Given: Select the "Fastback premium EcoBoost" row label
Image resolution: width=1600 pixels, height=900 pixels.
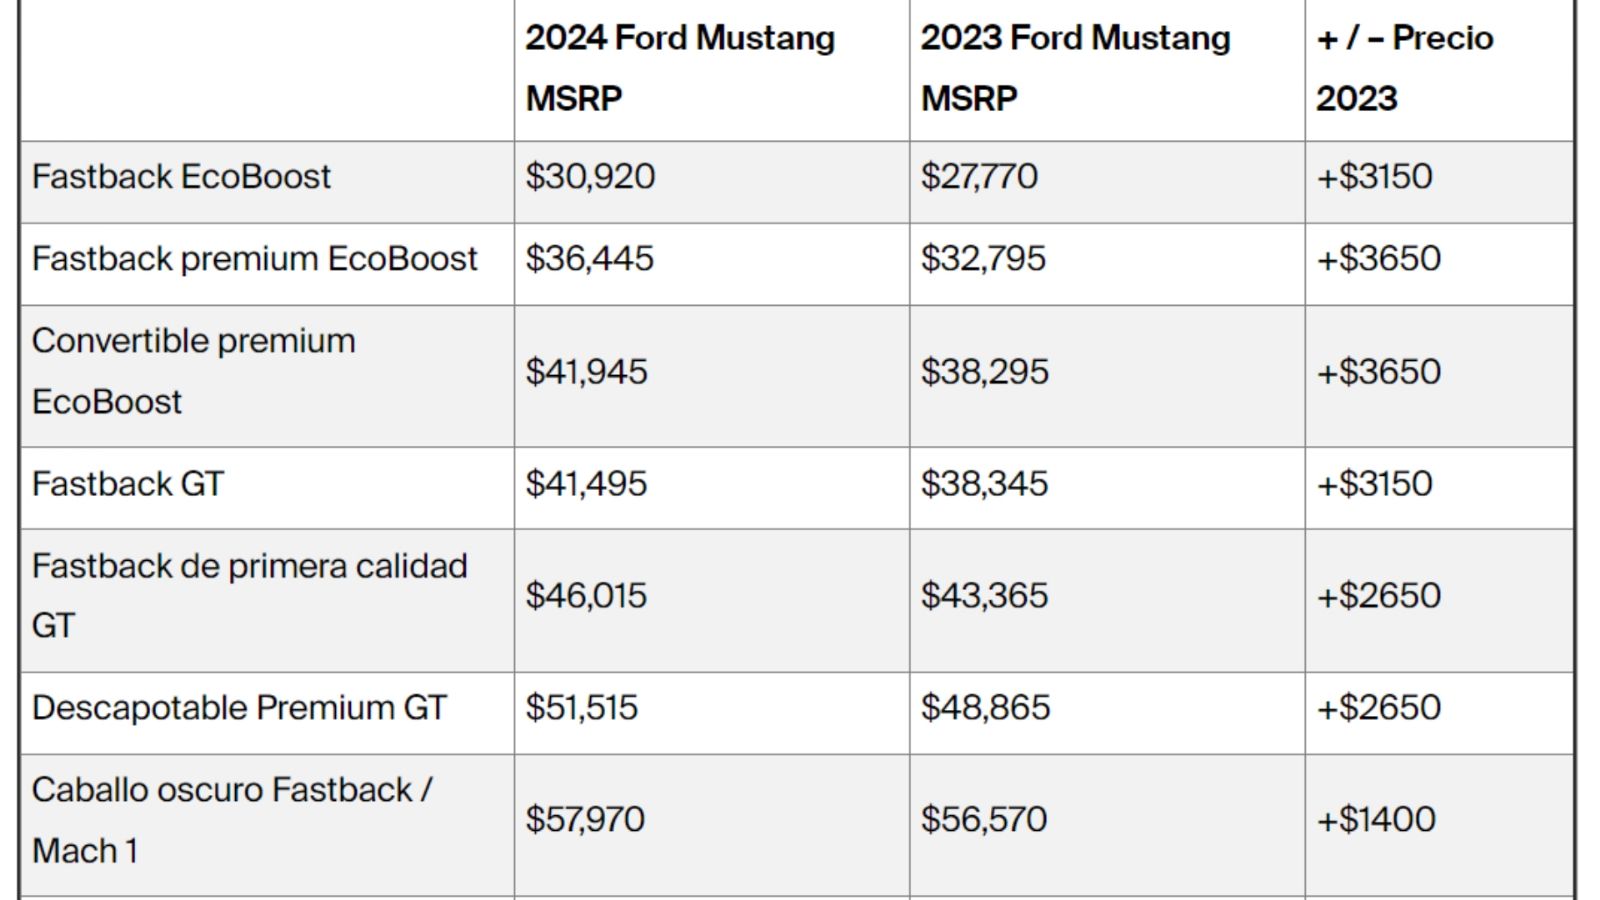Looking at the screenshot, I should click(x=254, y=259).
